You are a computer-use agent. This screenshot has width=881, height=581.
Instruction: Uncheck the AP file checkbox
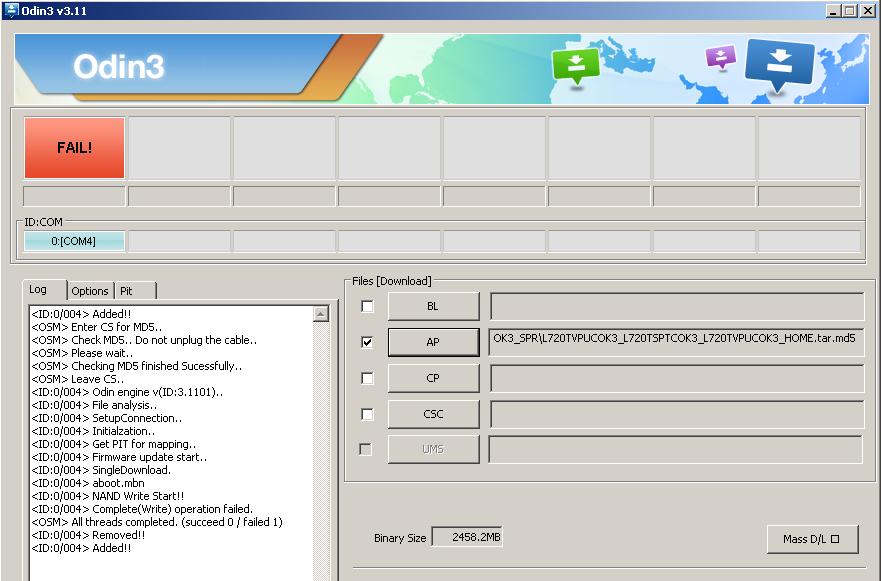tap(367, 342)
